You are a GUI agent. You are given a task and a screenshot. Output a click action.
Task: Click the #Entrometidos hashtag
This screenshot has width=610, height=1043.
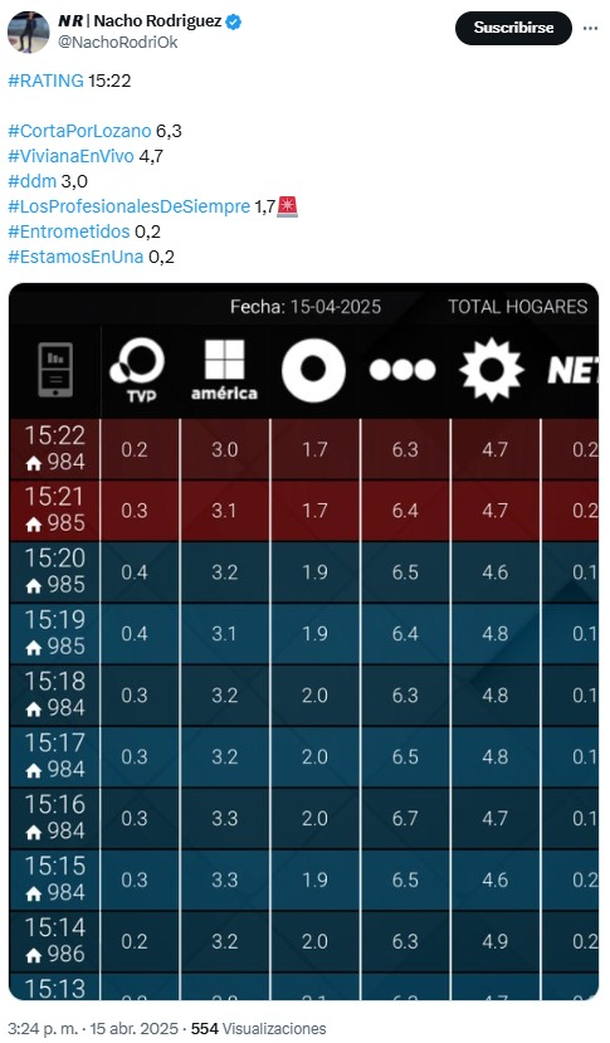(68, 231)
